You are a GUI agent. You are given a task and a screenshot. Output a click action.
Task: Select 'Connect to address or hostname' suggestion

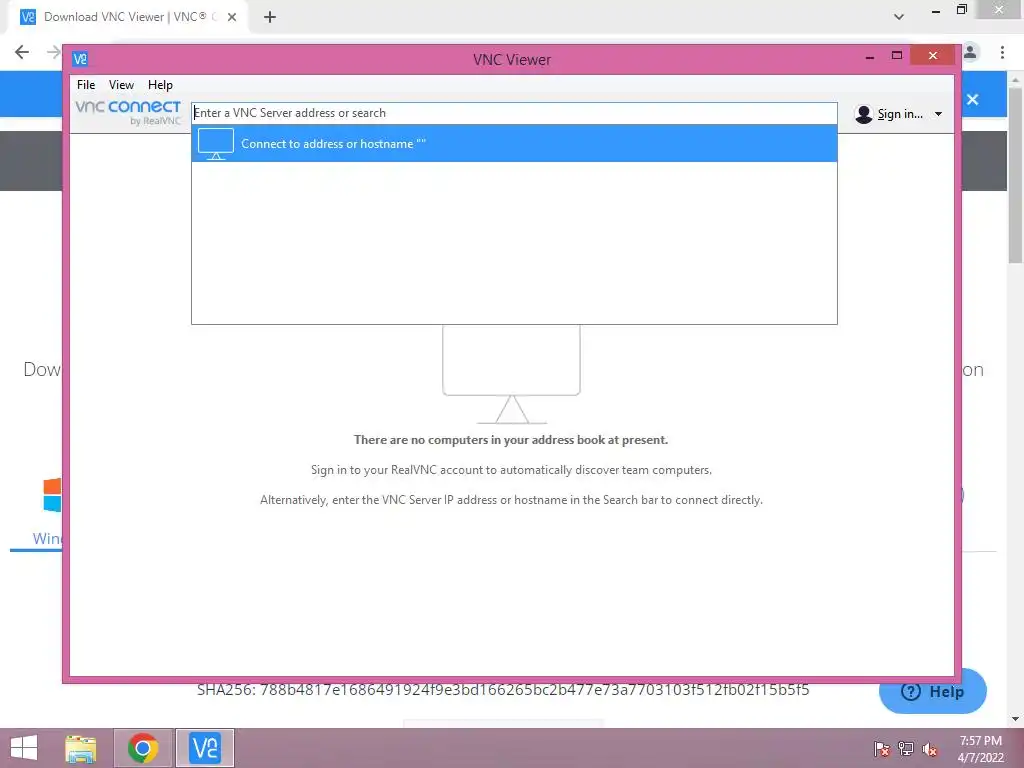tap(514, 144)
